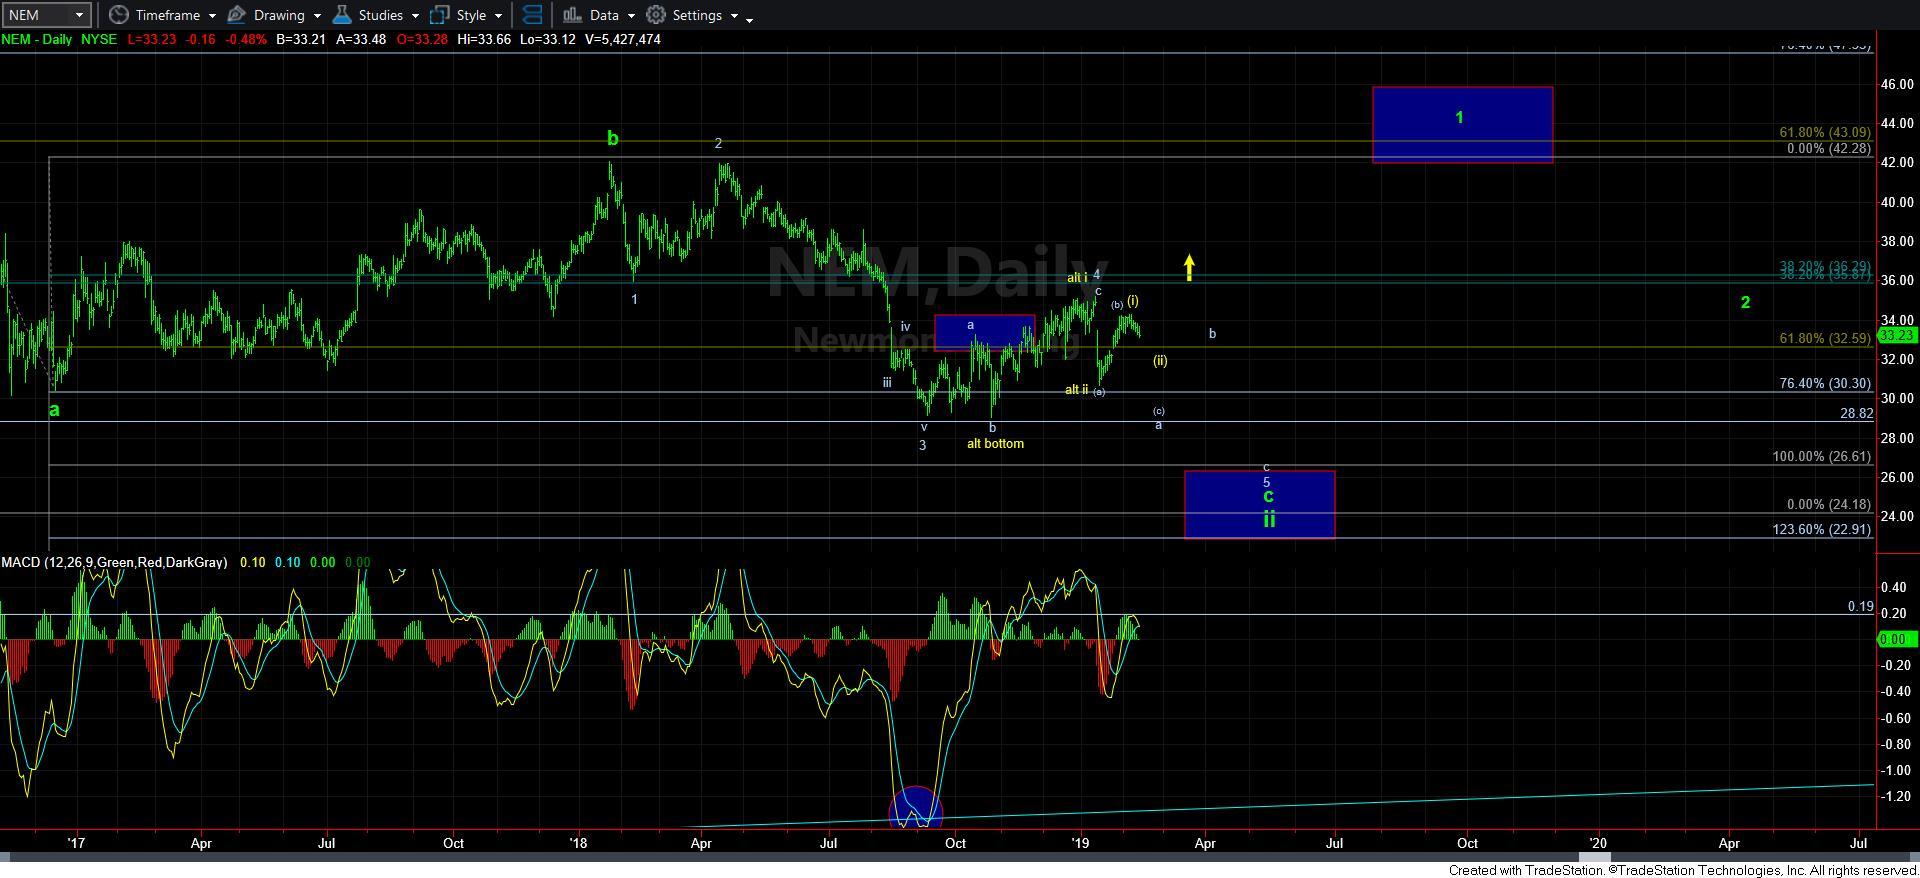Select the MACD (12,26,9) study label
The image size is (1920, 878).
pyautogui.click(x=114, y=563)
